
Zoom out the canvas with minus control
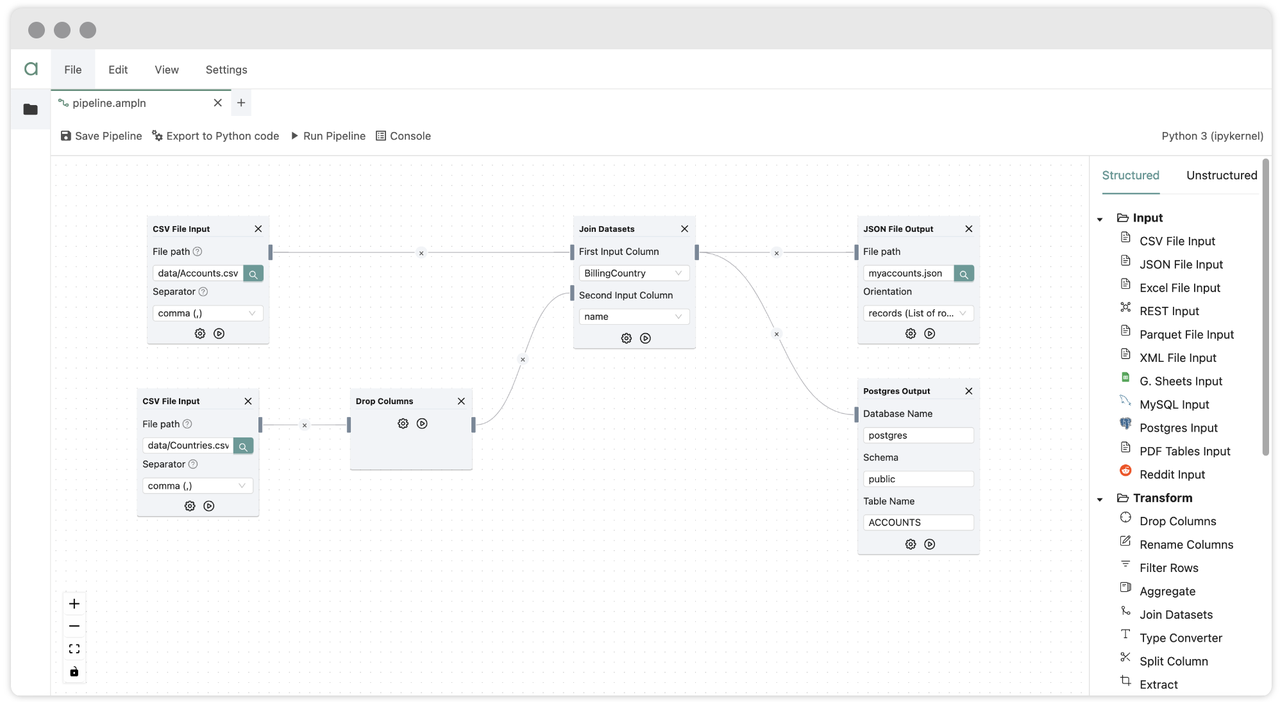(x=74, y=626)
